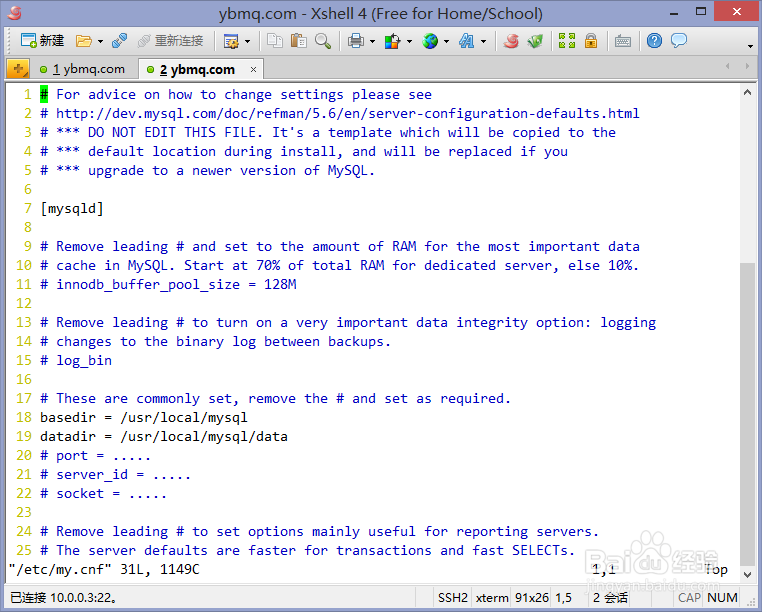Image resolution: width=762 pixels, height=612 pixels.
Task: Click the copy icon in toolbar
Action: [x=275, y=41]
